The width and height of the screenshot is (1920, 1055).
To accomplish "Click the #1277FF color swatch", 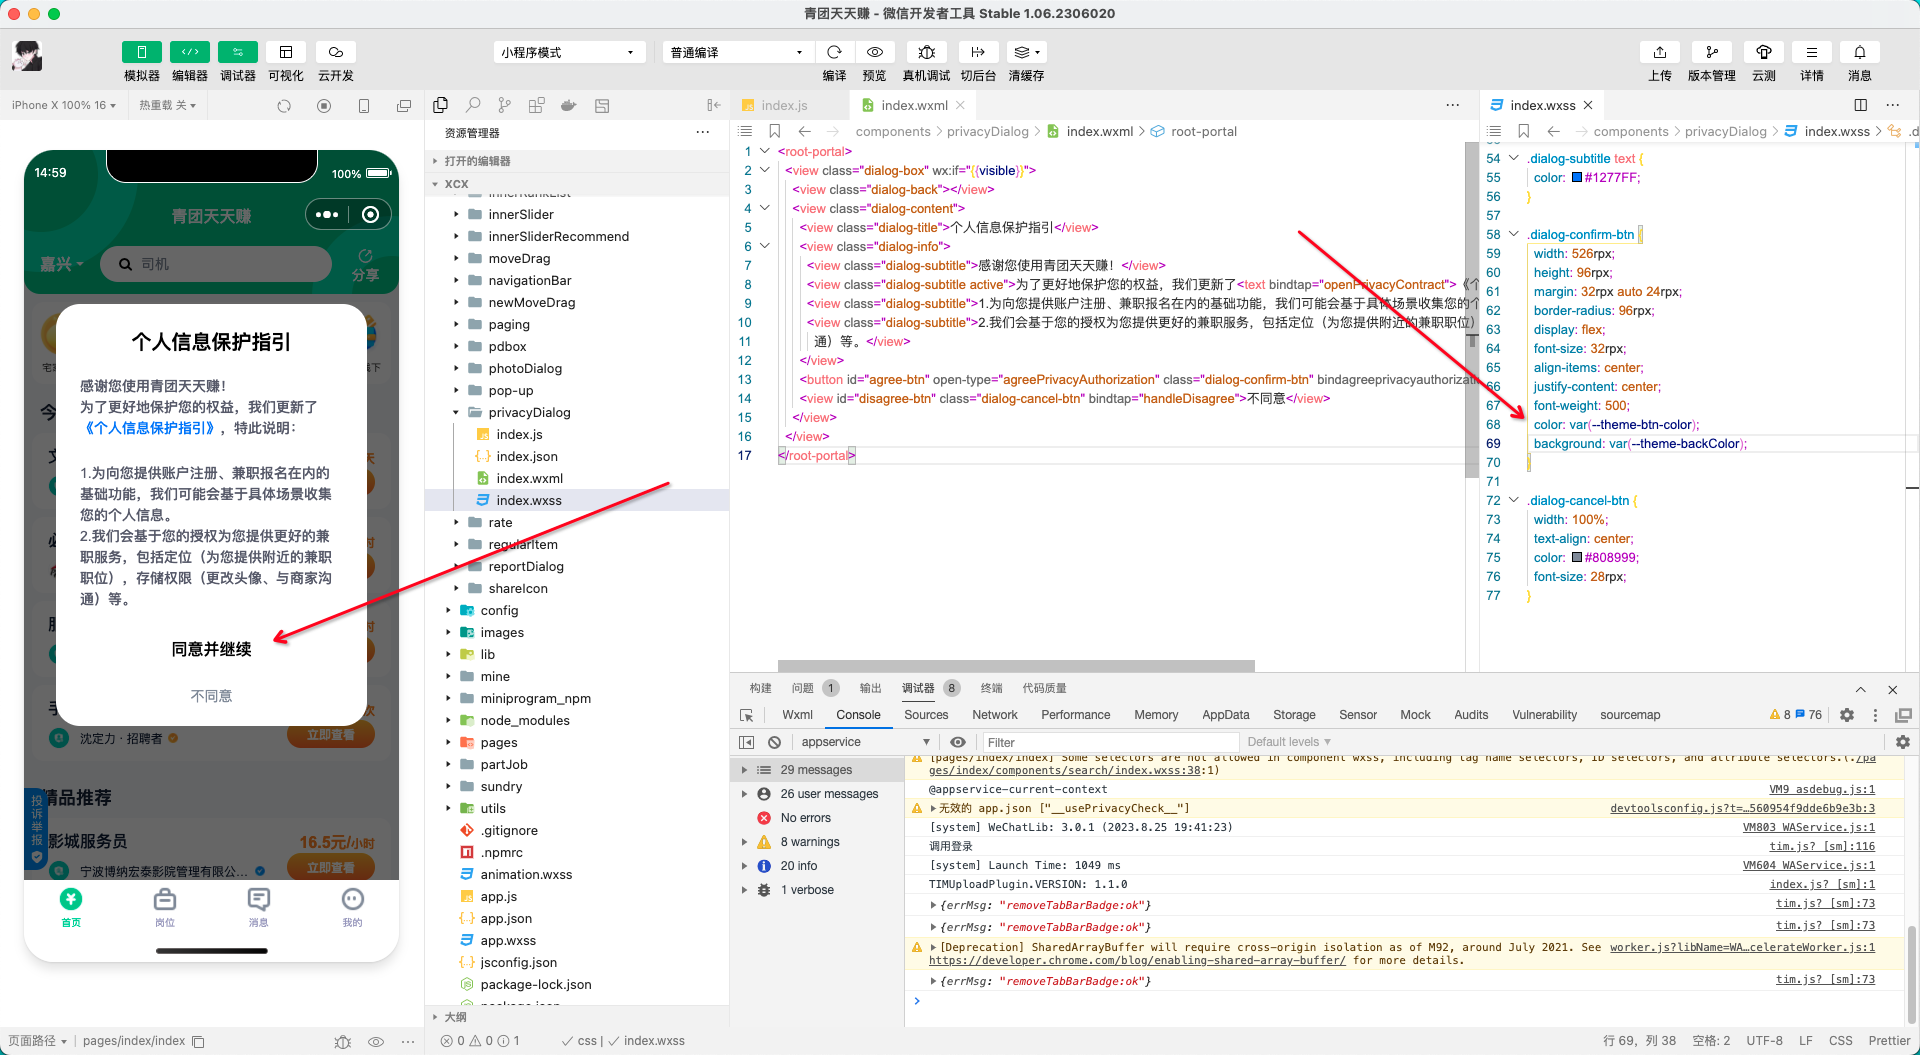I will click(1577, 178).
